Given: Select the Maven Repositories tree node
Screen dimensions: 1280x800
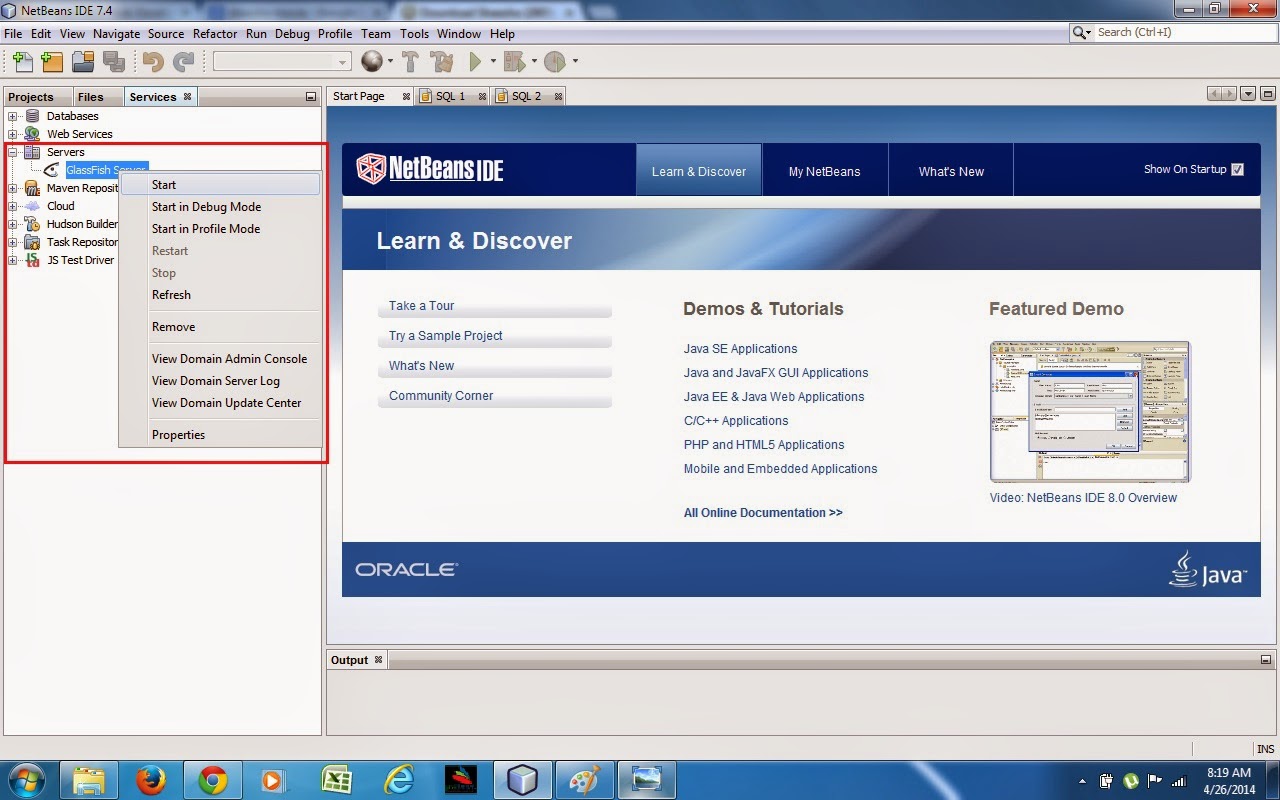Looking at the screenshot, I should tap(83, 188).
